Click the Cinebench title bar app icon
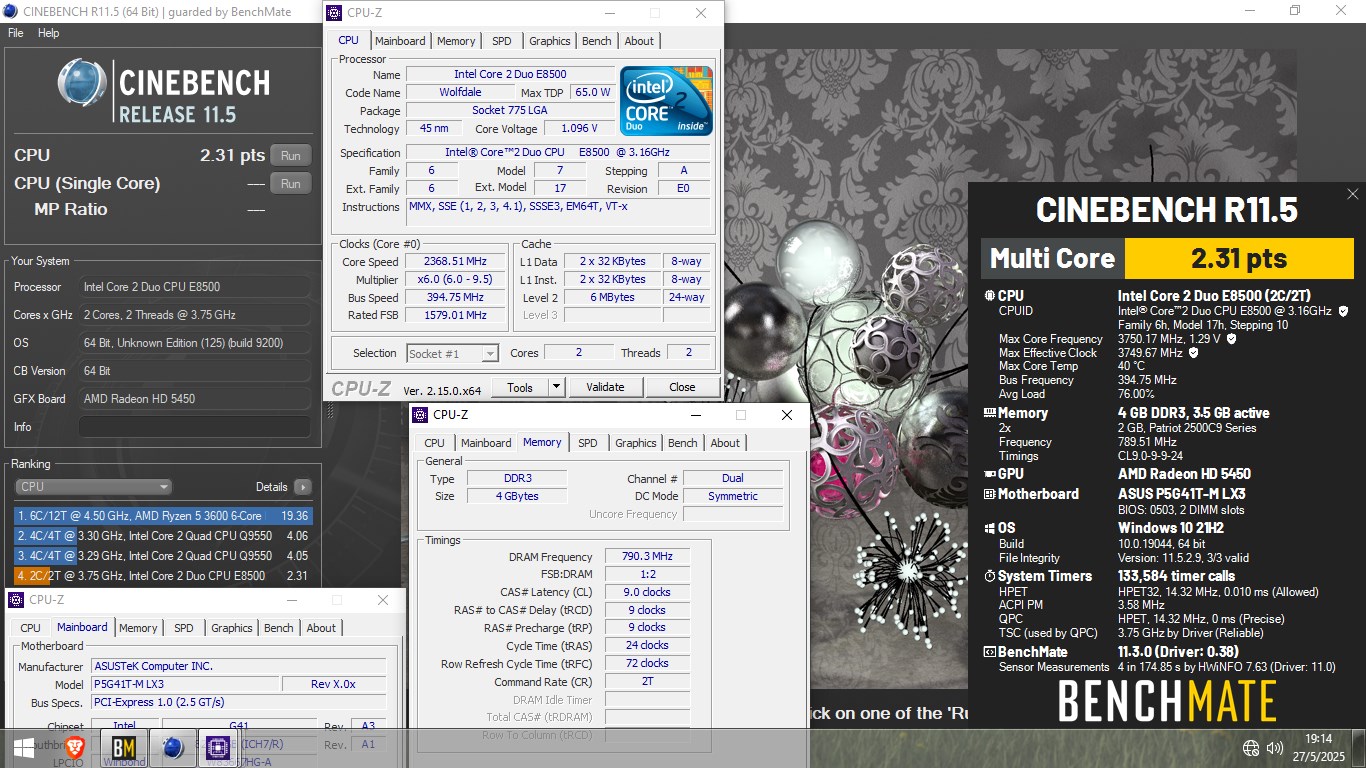 click(x=11, y=11)
